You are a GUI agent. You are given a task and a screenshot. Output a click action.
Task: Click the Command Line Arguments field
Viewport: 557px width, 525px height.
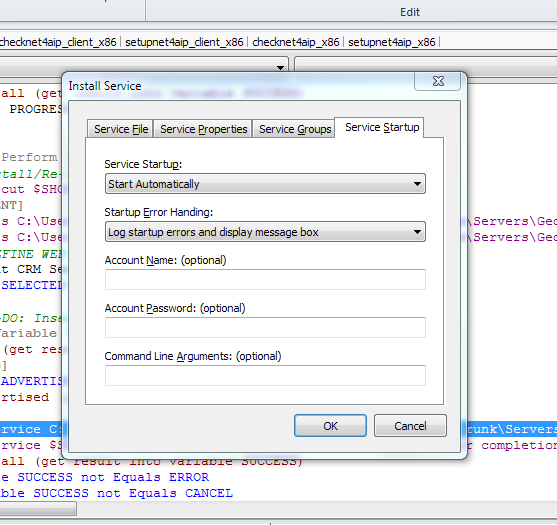(265, 375)
